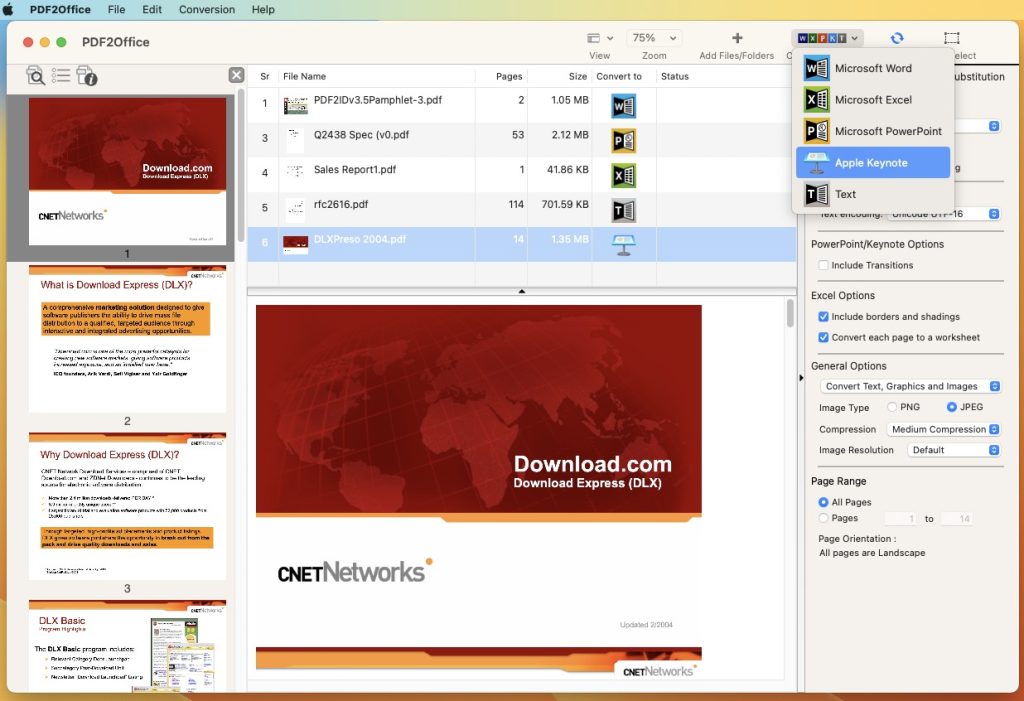Click the page preview magnifier icon
Viewport: 1024px width, 701px height.
(x=35, y=76)
